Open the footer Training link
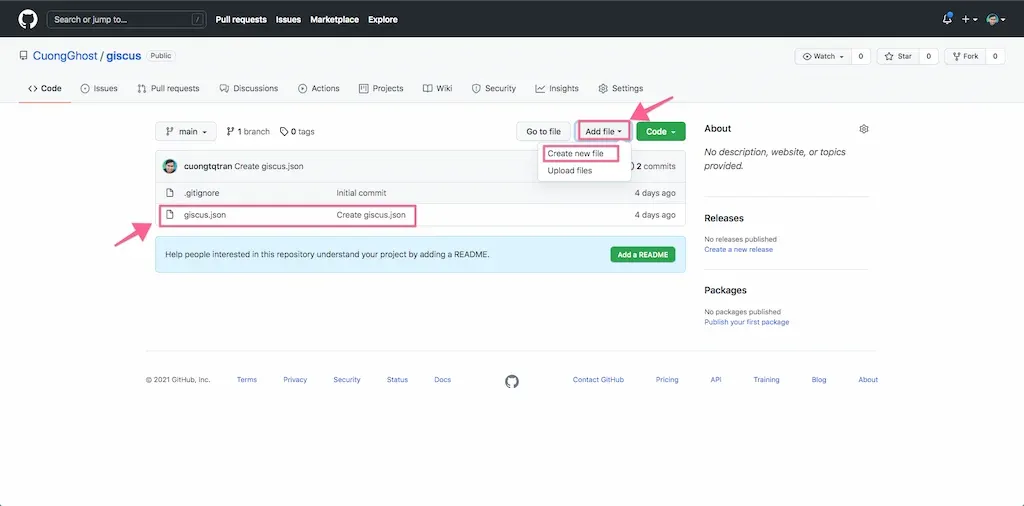This screenshot has height=506, width=1024. tap(766, 380)
